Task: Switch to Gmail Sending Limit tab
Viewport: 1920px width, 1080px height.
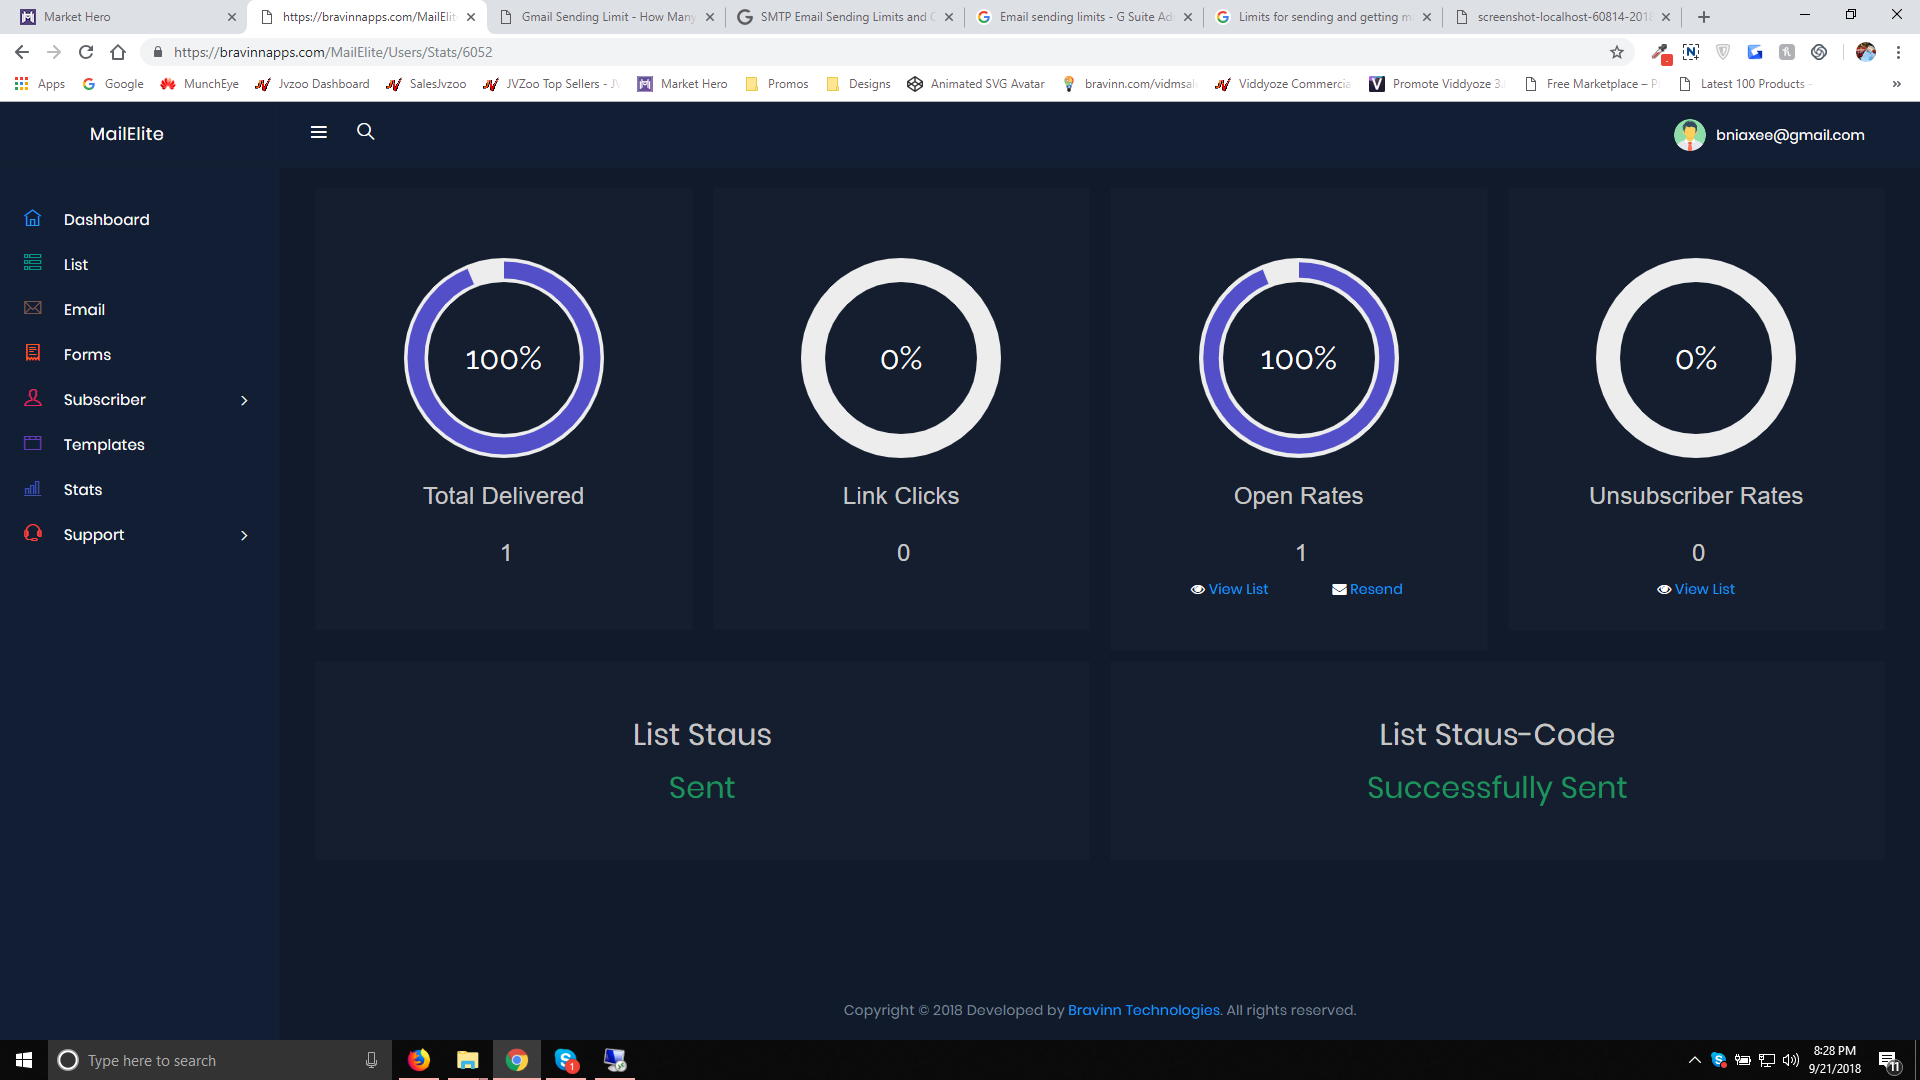Action: (x=607, y=17)
